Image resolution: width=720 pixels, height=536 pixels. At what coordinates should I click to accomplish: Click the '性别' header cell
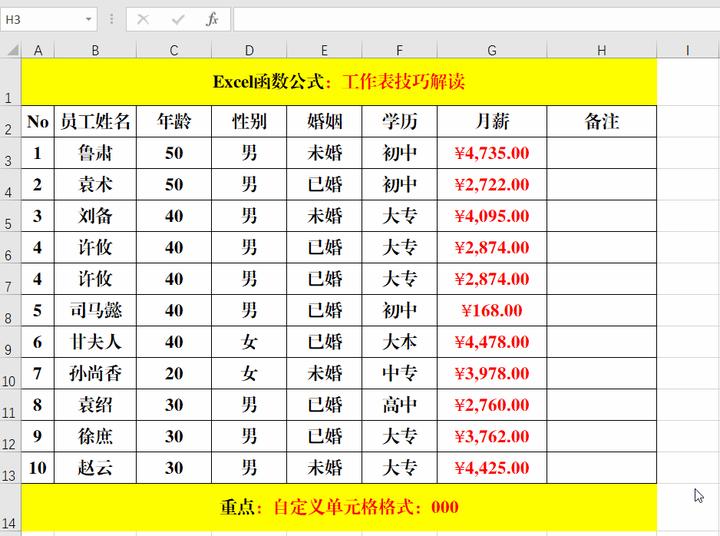[249, 121]
